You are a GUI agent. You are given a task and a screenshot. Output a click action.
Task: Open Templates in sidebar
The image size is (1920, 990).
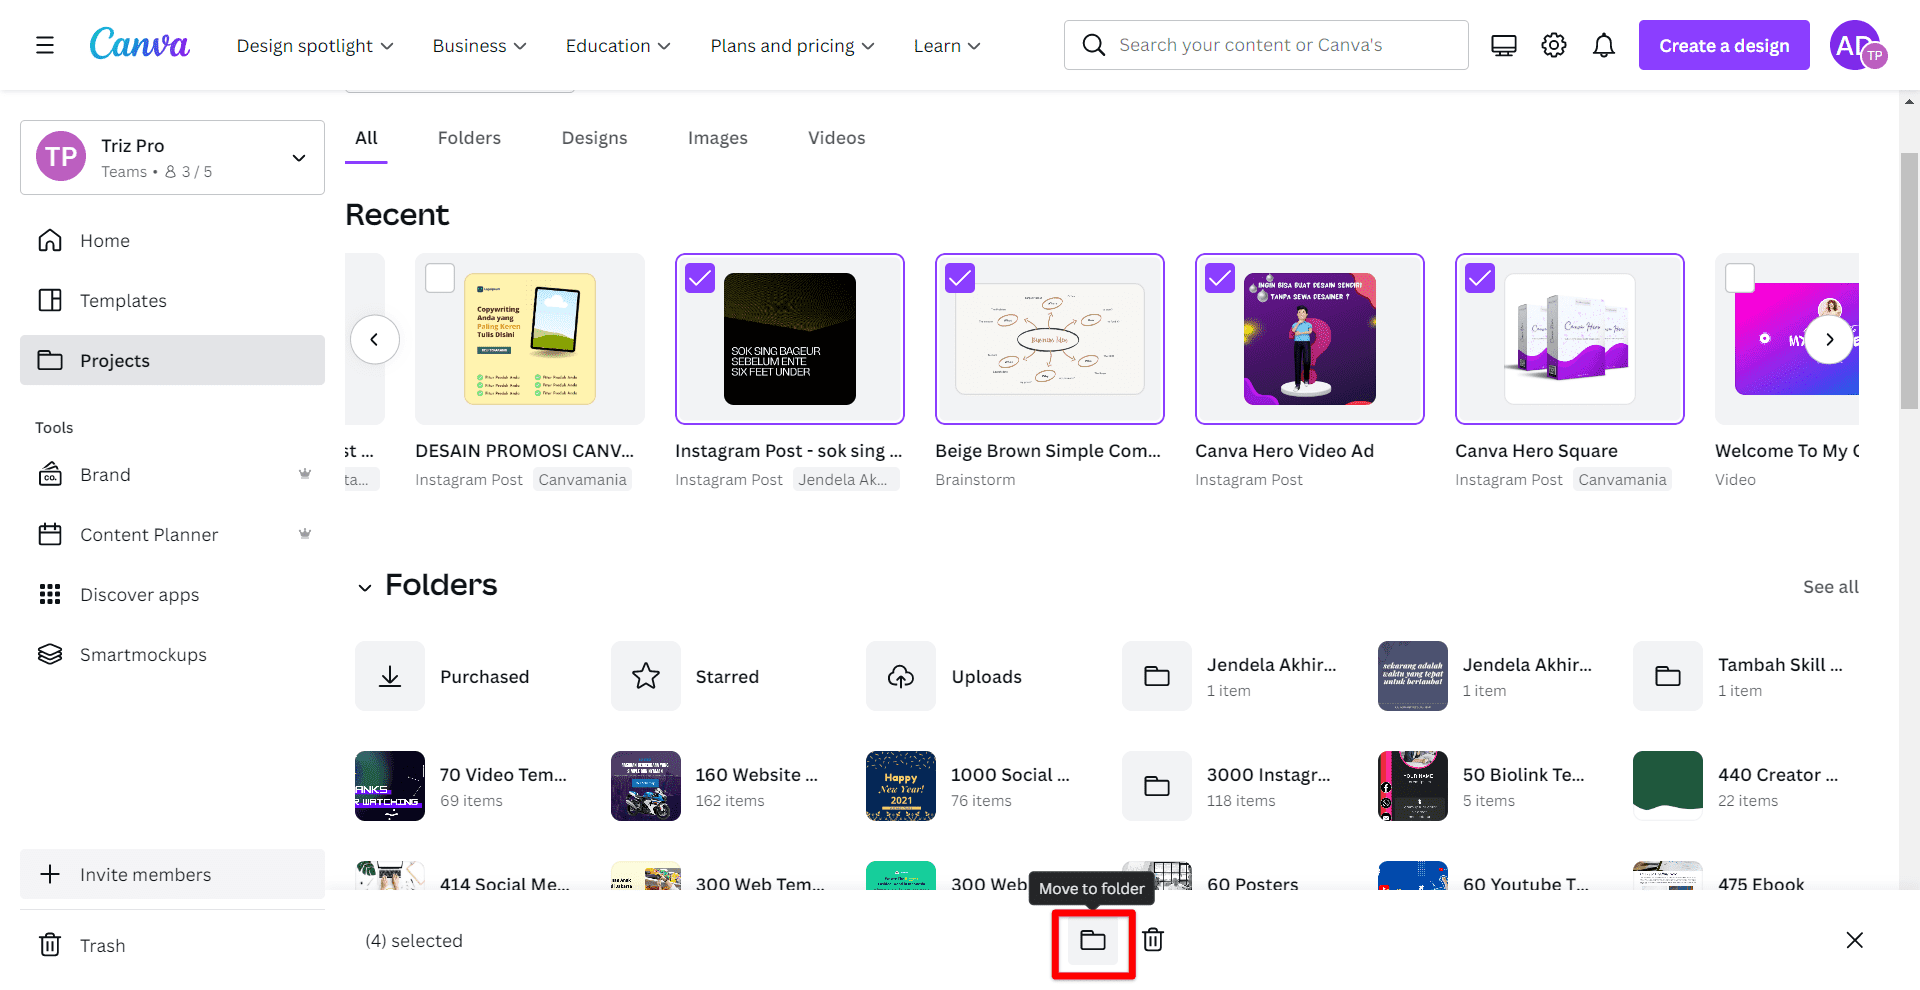[172, 301]
